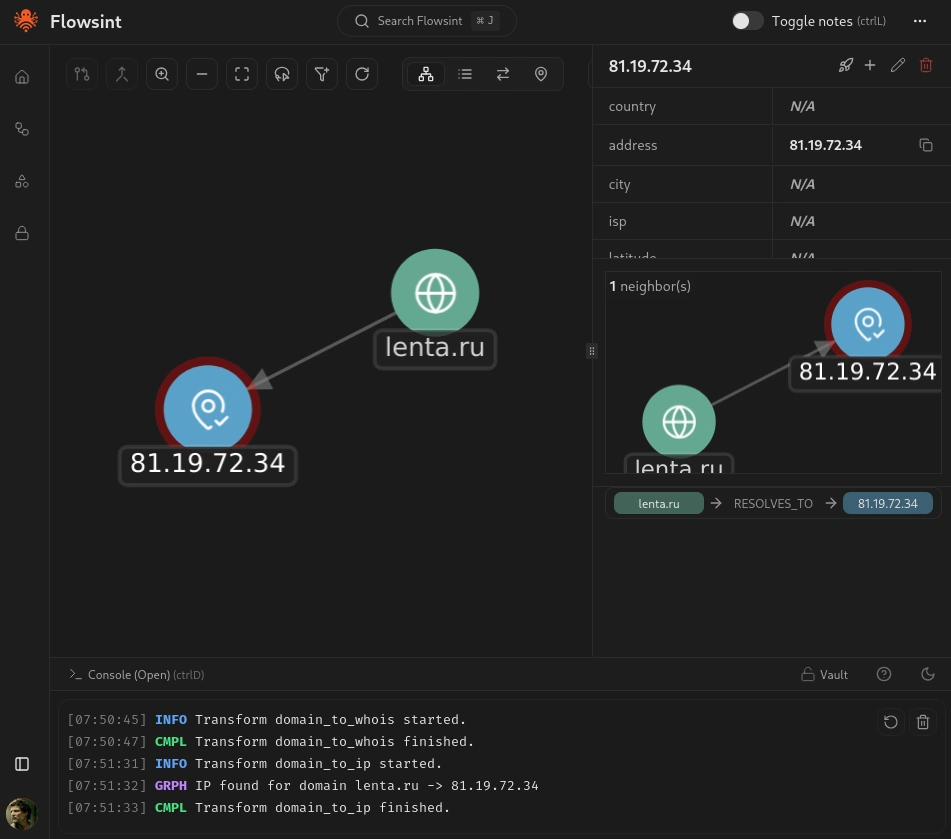Toggle dark mode with the moon icon

tap(928, 675)
